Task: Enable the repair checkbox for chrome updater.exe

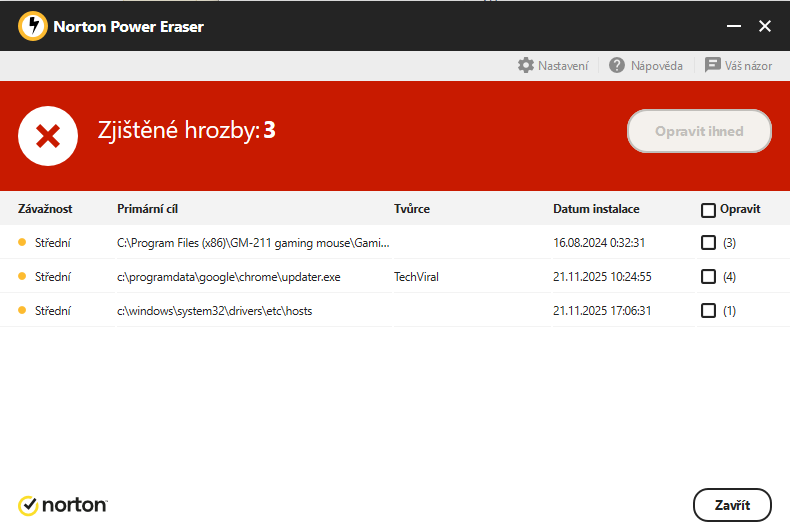Action: pos(708,277)
